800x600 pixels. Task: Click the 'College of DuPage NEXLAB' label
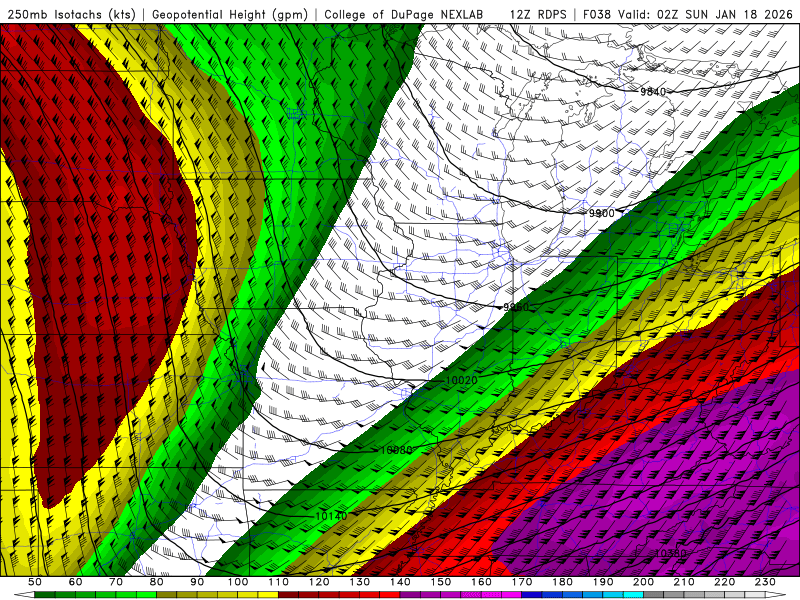[404, 15]
